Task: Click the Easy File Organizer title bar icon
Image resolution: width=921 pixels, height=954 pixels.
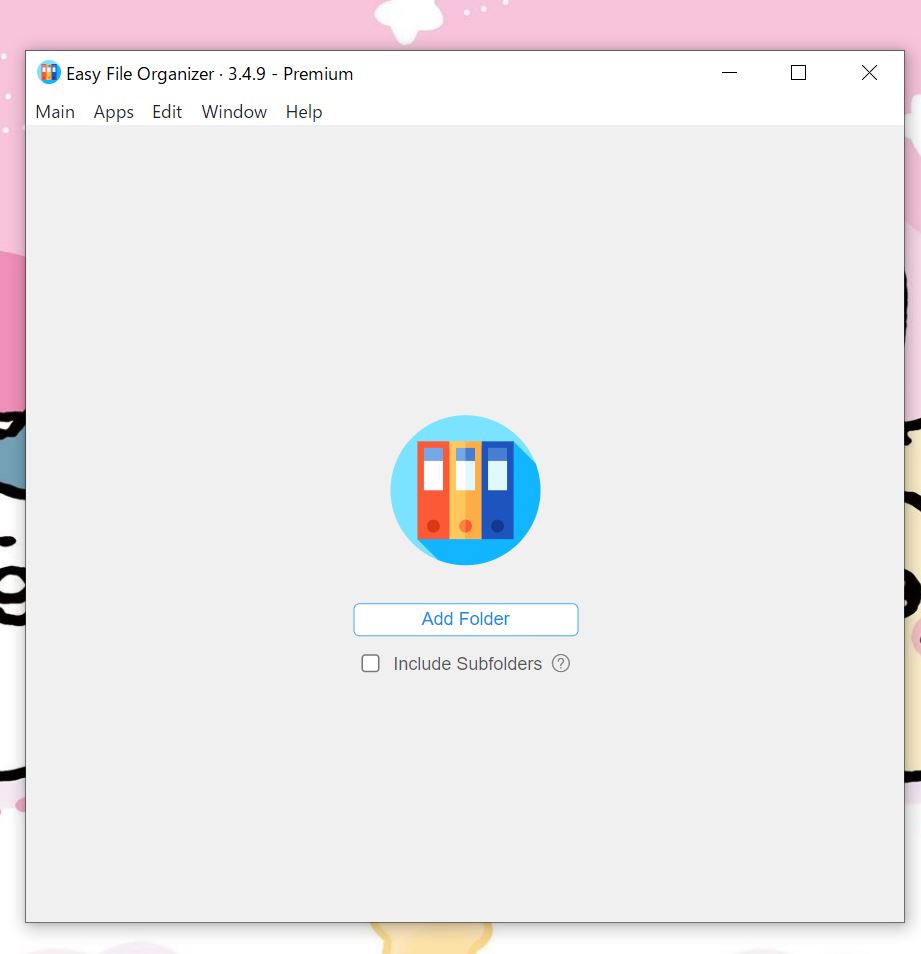Action: click(x=49, y=73)
